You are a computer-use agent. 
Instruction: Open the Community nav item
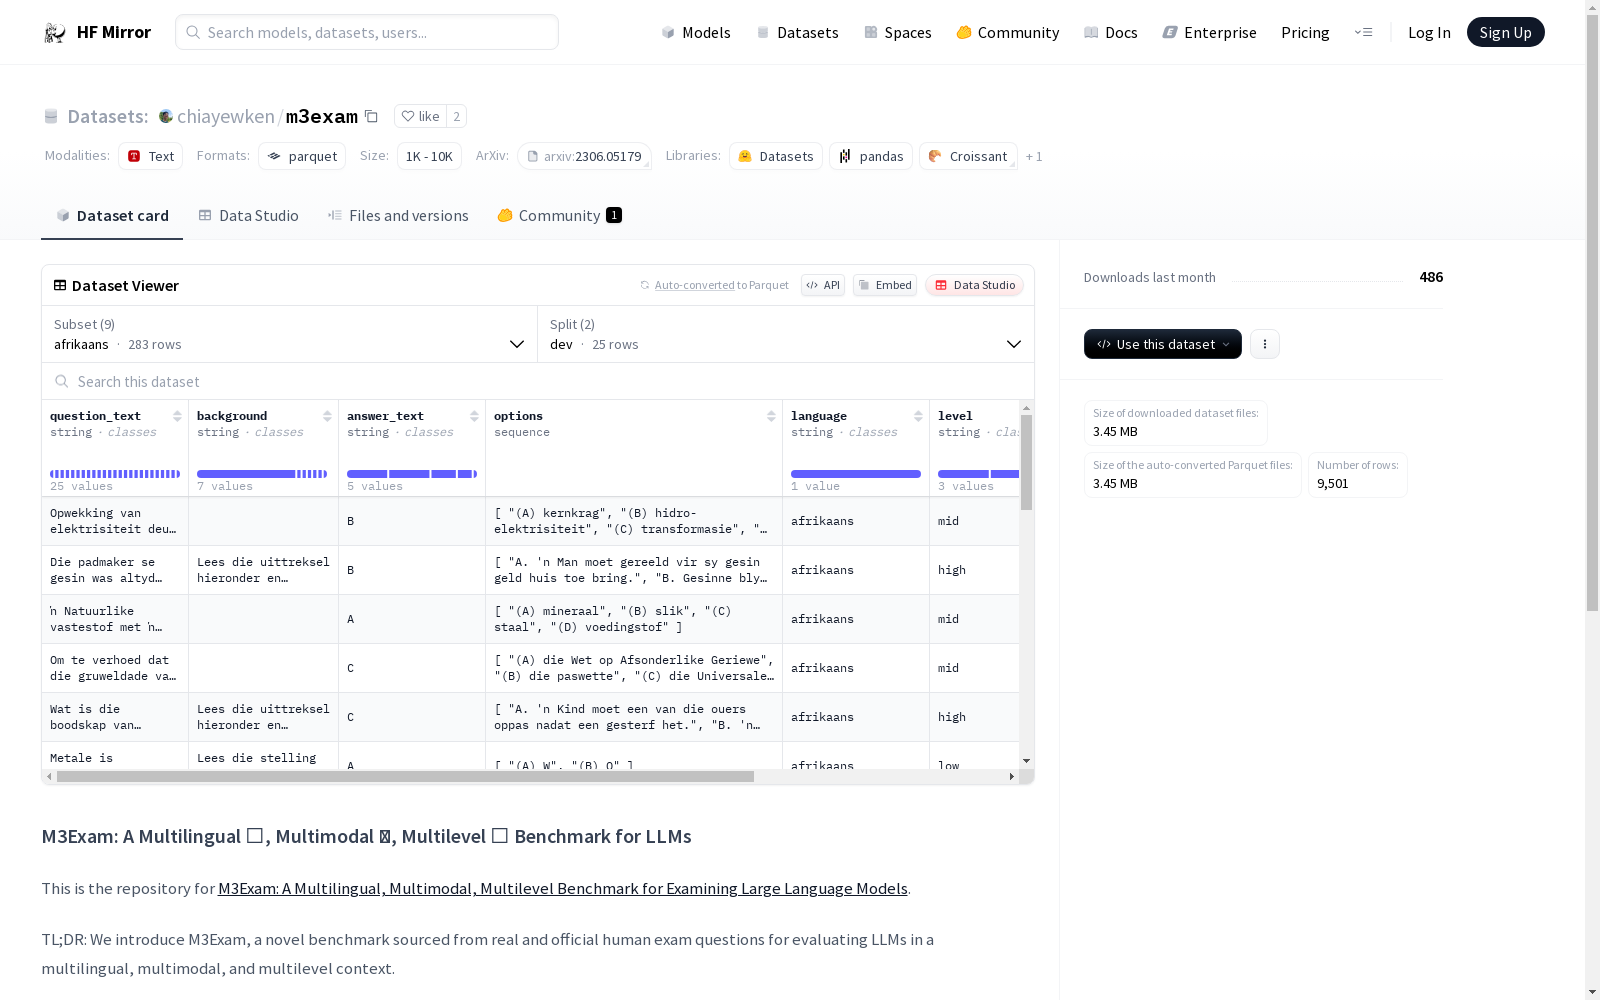pyautogui.click(x=1007, y=32)
